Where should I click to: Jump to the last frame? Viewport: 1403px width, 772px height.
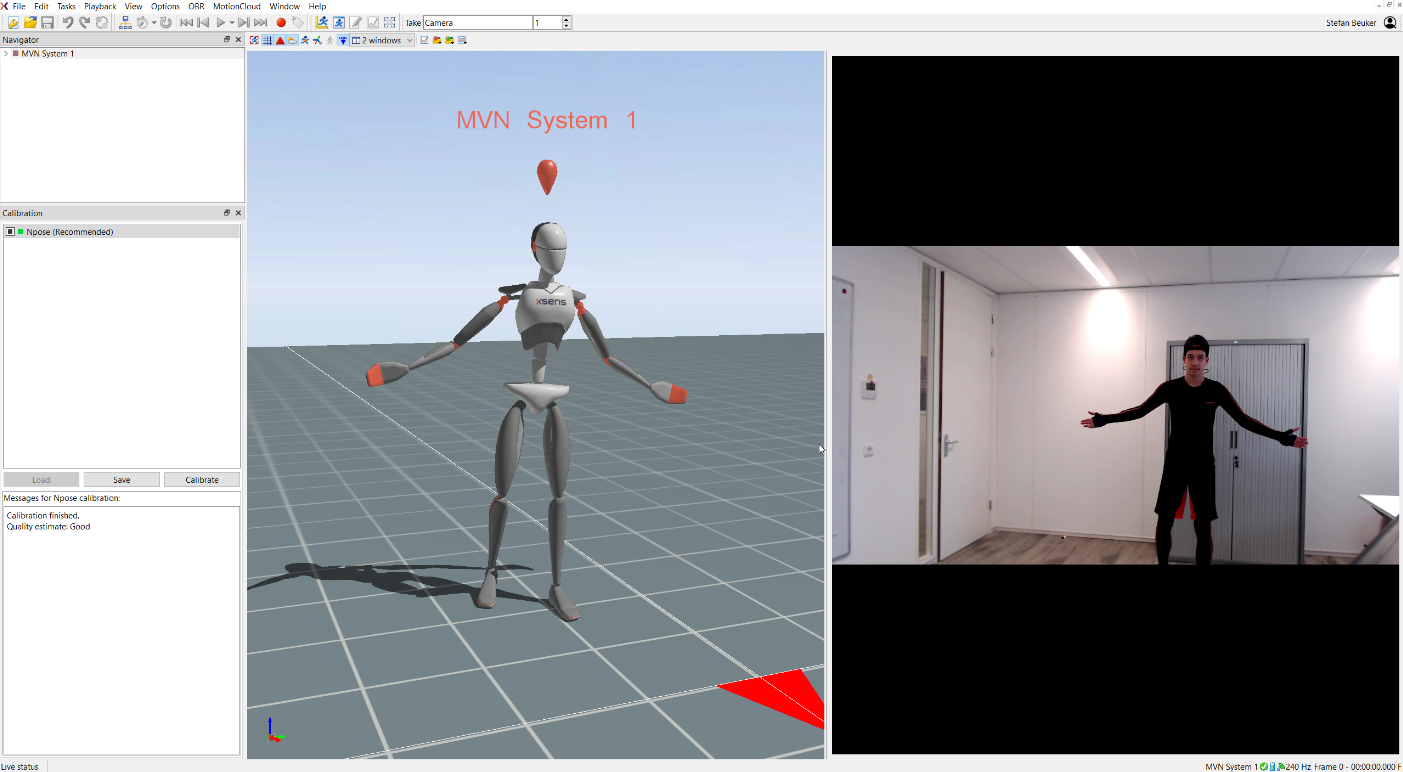261,22
